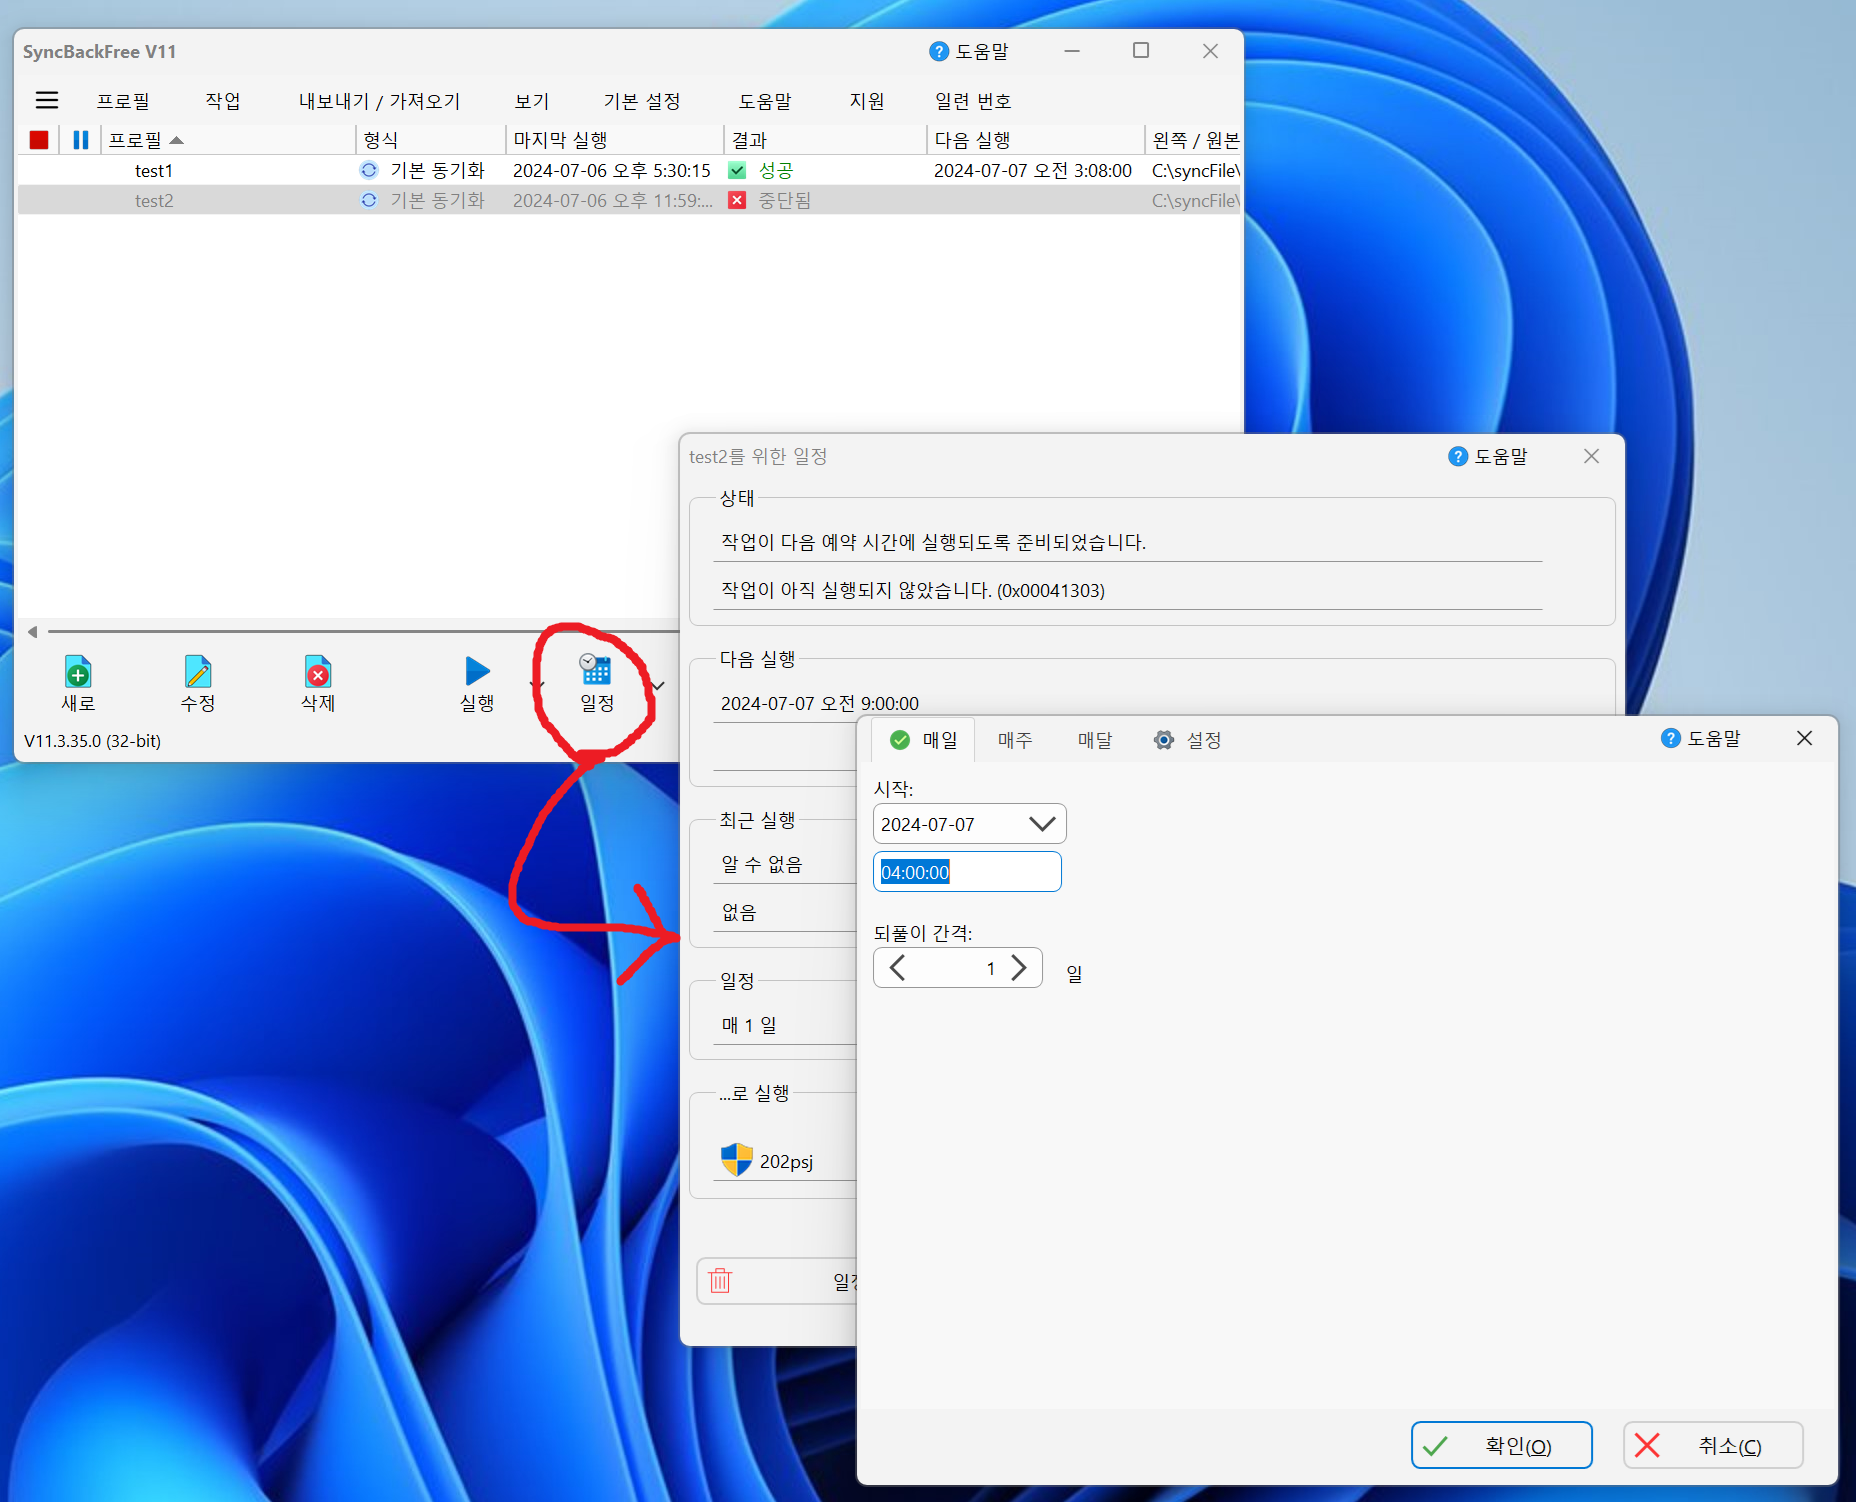1856x1502 pixels.
Task: Click the blue pause-all button
Action: point(81,140)
